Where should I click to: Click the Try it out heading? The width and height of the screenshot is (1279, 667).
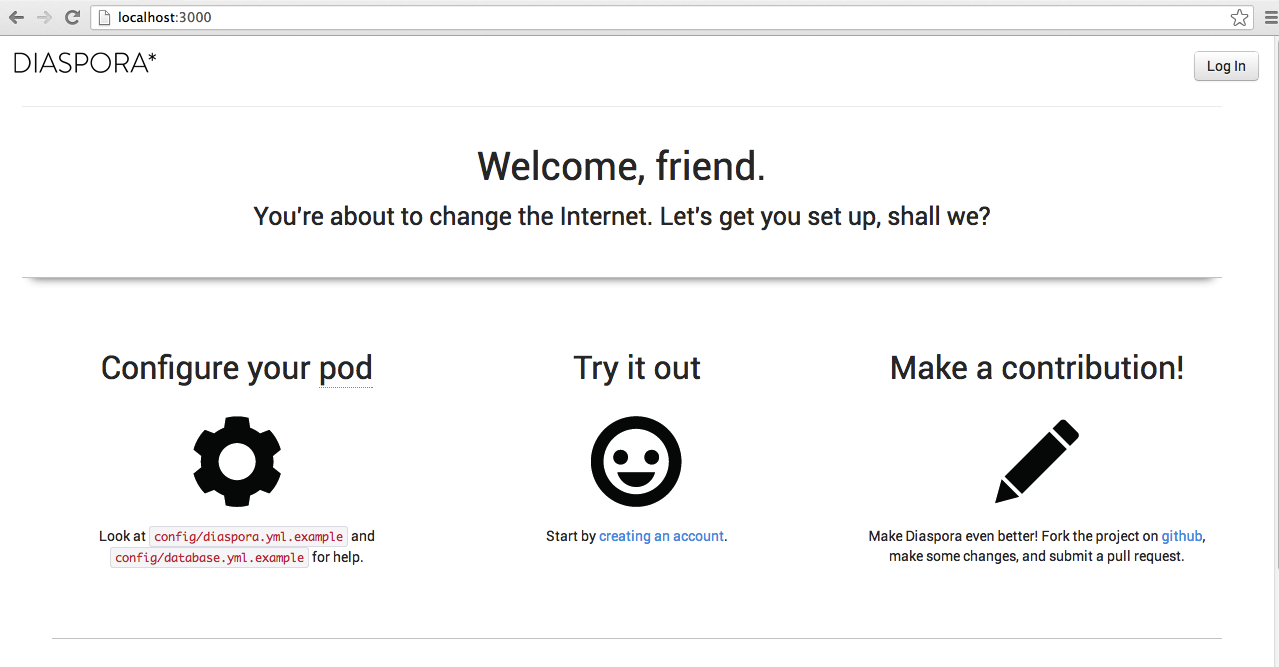(637, 368)
